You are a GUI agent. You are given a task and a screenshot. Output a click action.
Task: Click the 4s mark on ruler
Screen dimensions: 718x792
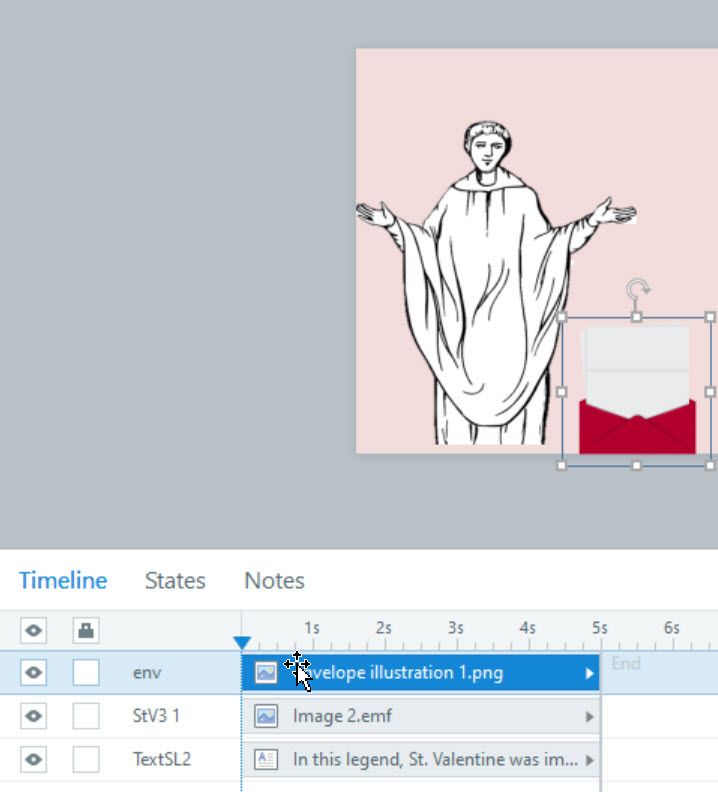tap(528, 628)
